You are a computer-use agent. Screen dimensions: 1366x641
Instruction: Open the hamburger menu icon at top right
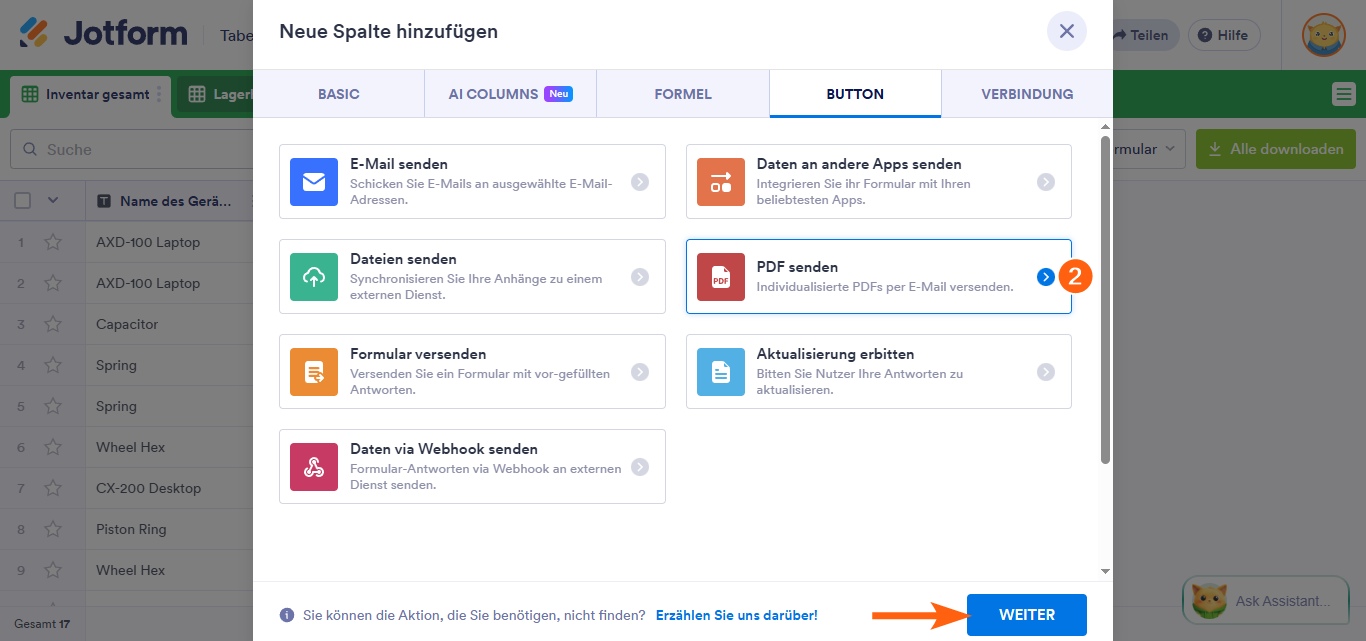point(1344,94)
